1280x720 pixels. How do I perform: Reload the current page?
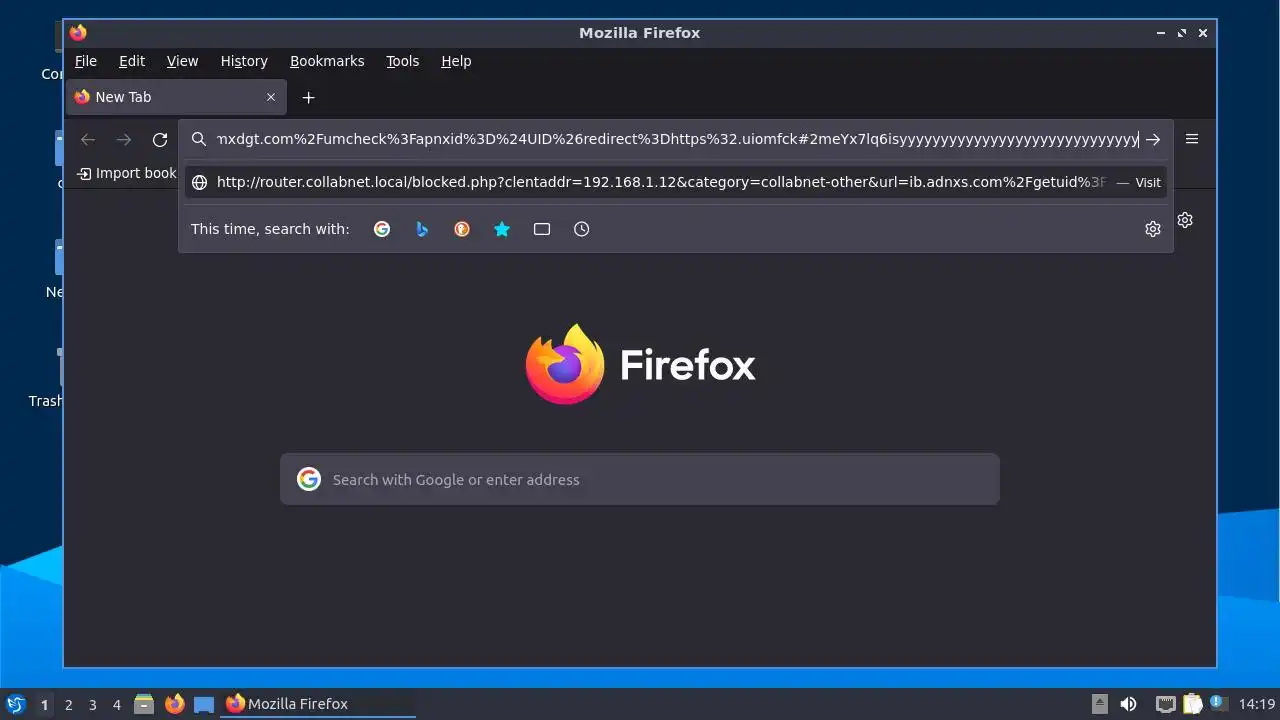[x=160, y=140]
